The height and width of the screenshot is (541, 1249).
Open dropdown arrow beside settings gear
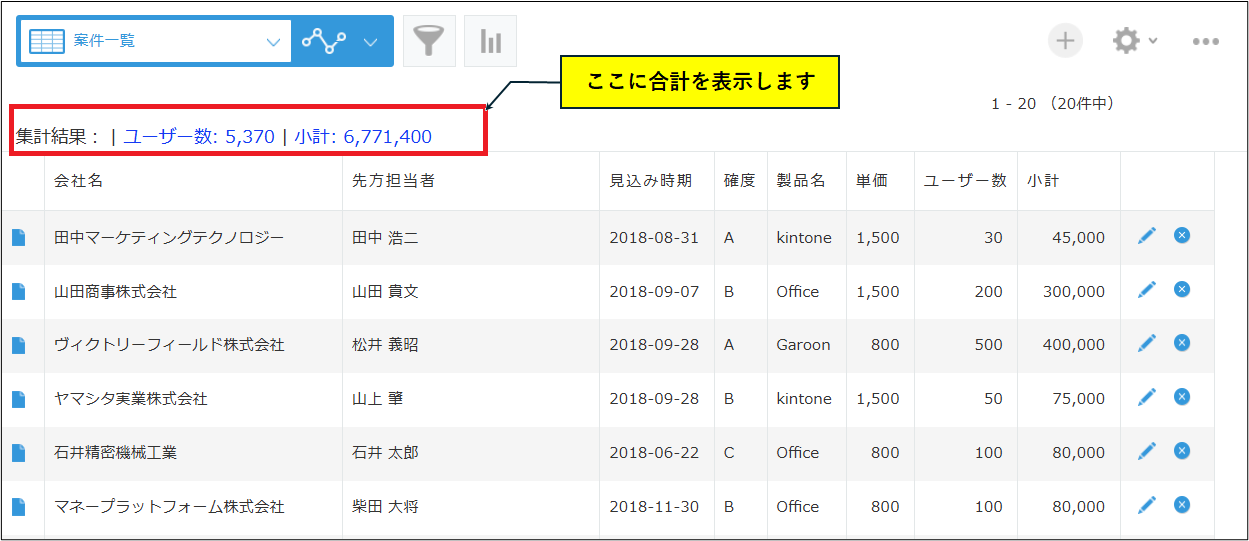(x=1153, y=42)
